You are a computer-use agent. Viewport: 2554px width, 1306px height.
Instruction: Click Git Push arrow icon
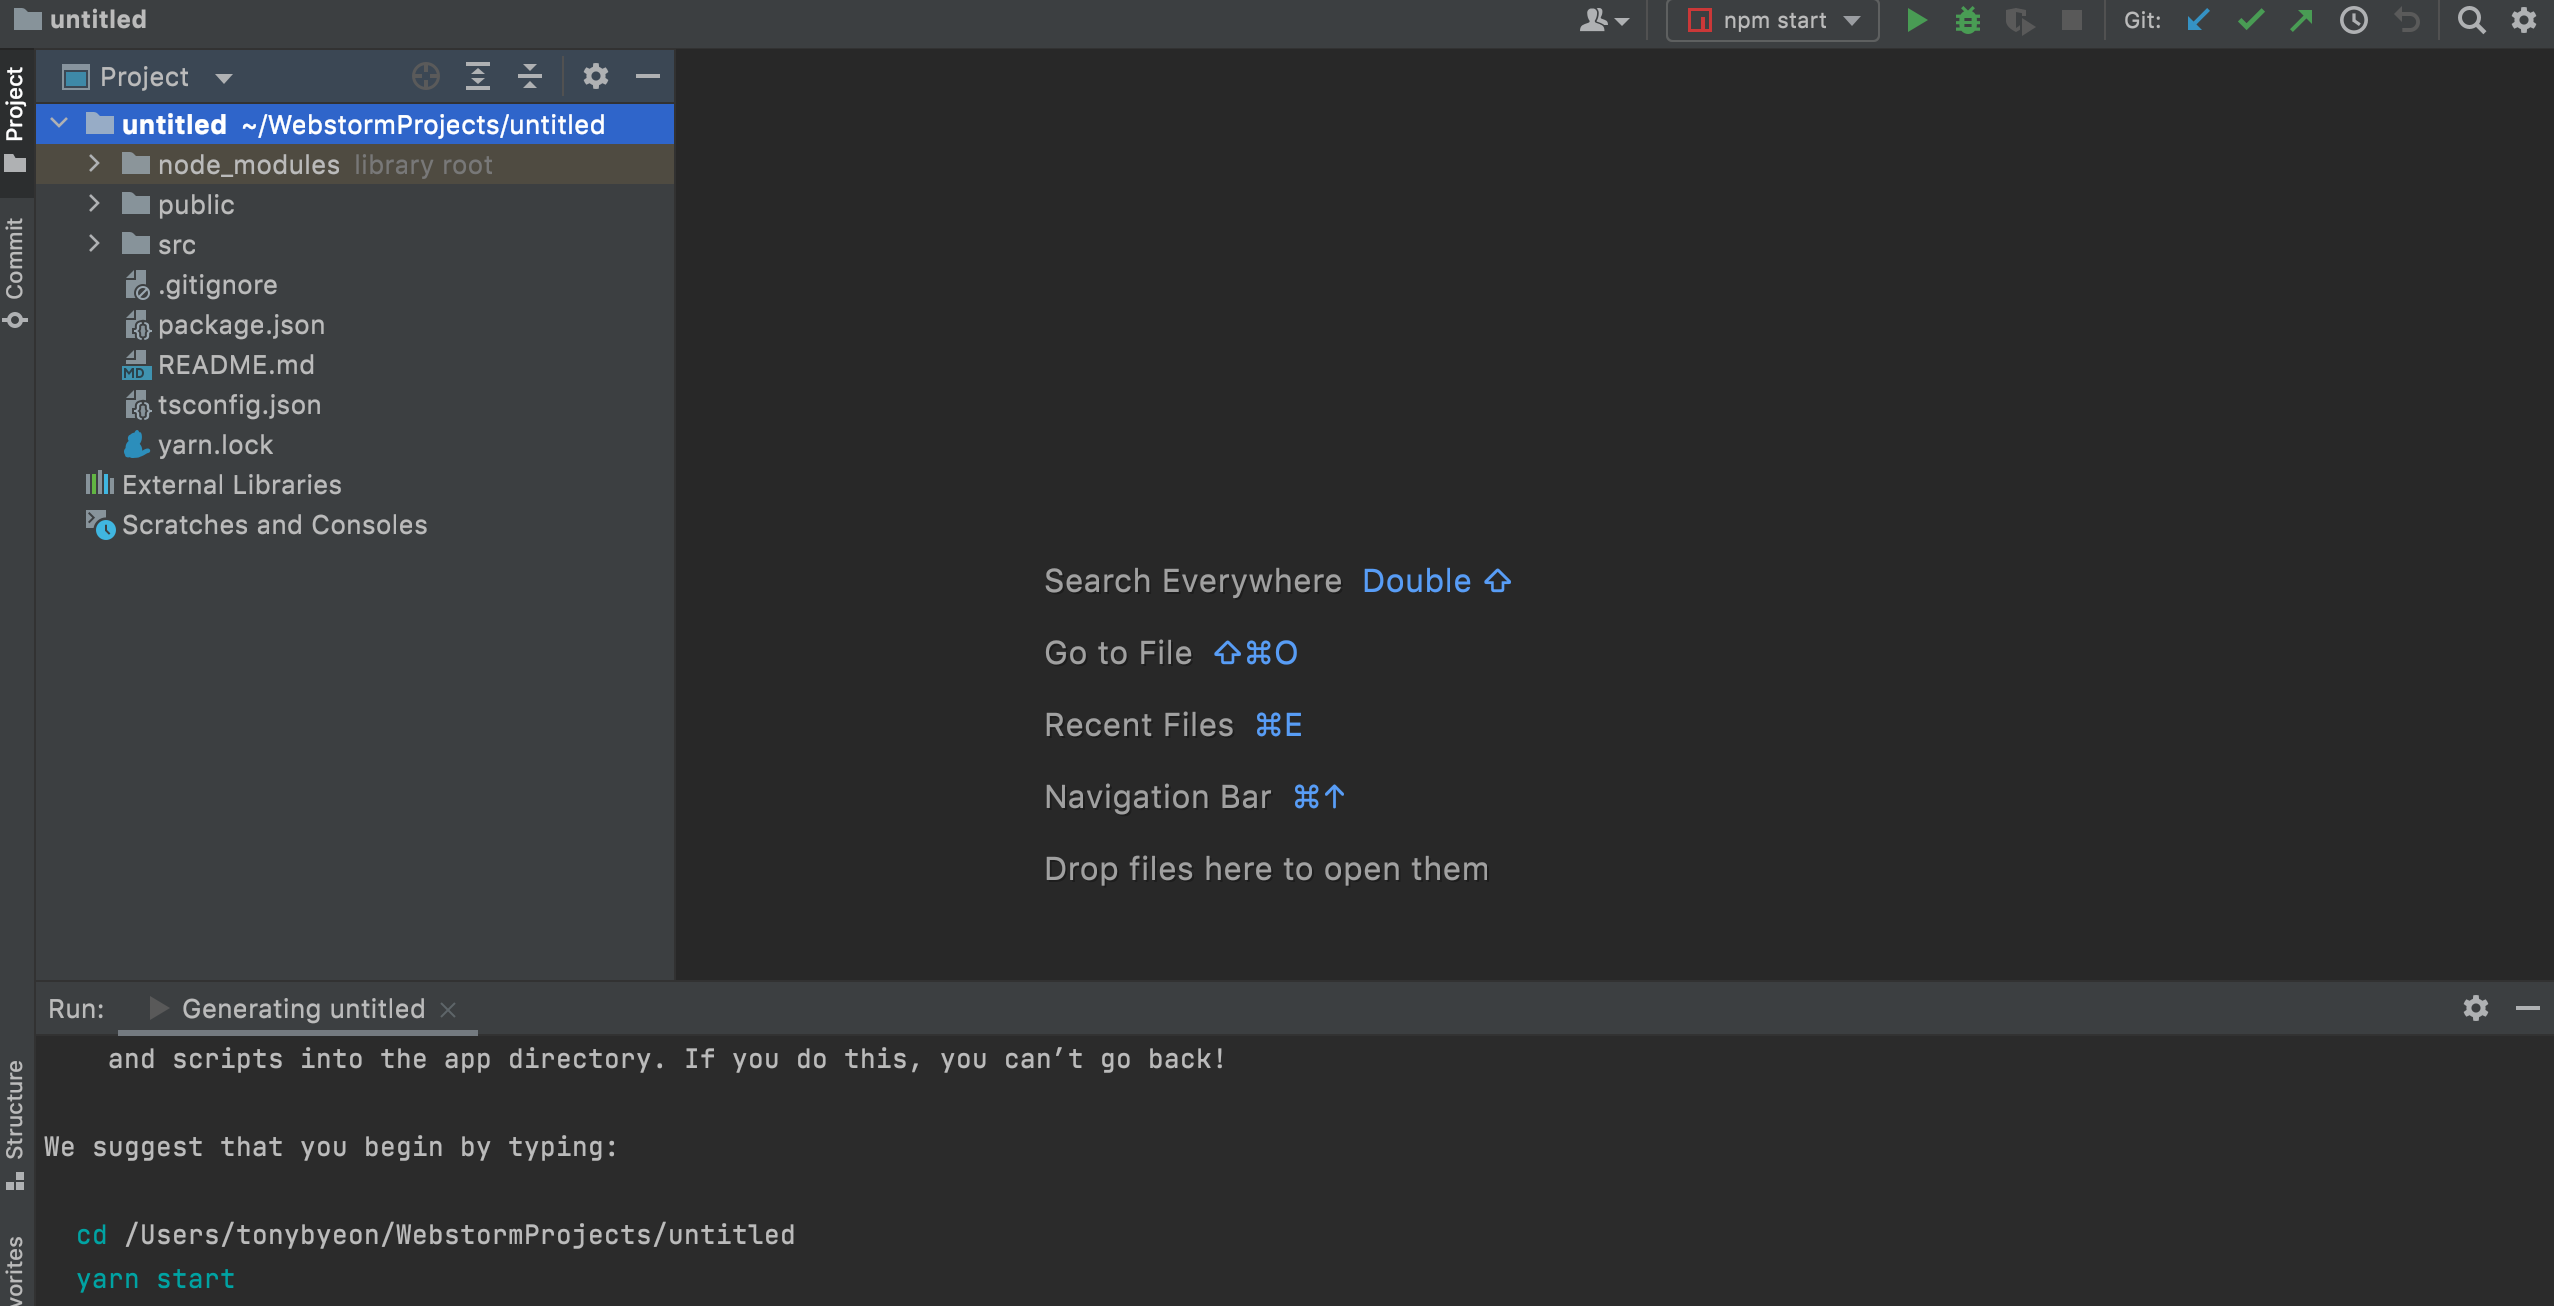pyautogui.click(x=2302, y=20)
